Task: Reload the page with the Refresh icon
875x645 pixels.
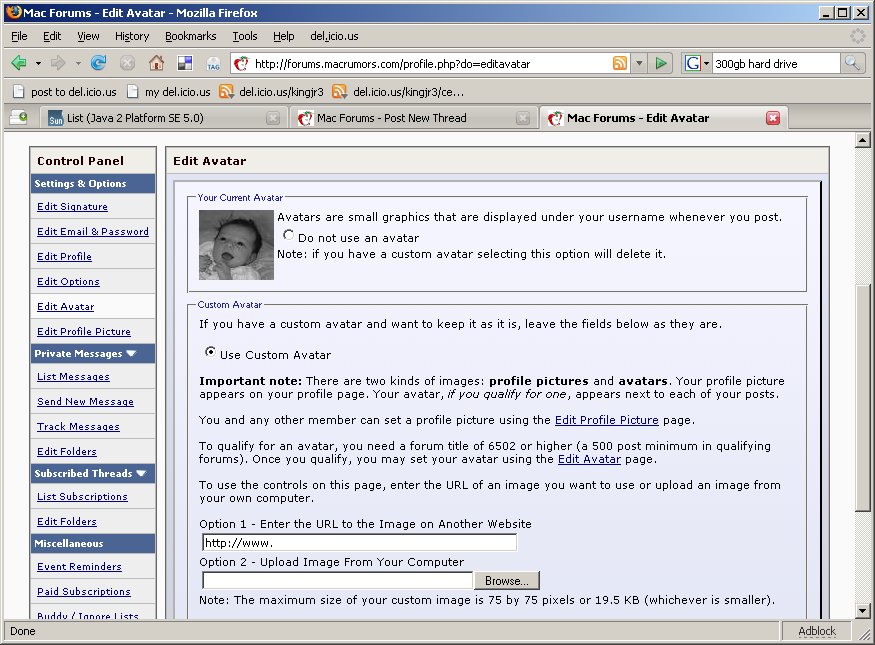Action: click(99, 63)
